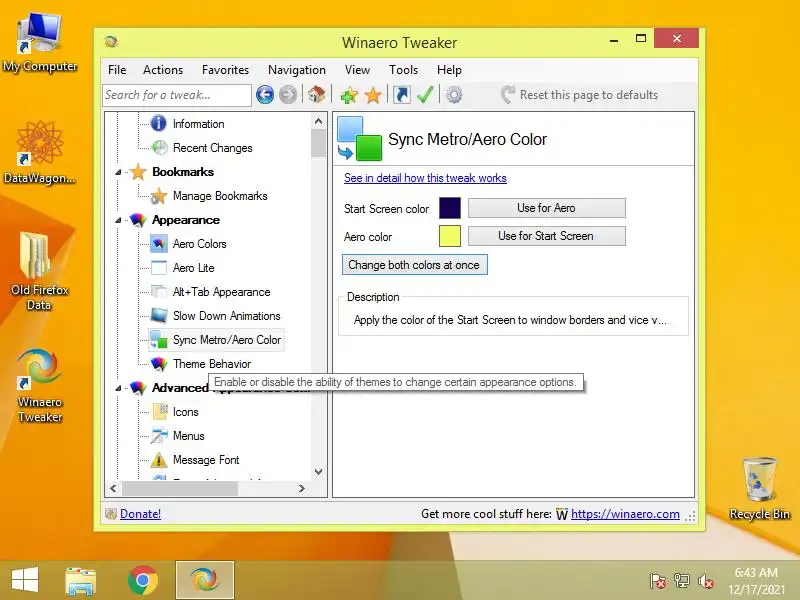
Task: Select the Sync Metro/Aero Color tree row
Action: click(216, 340)
